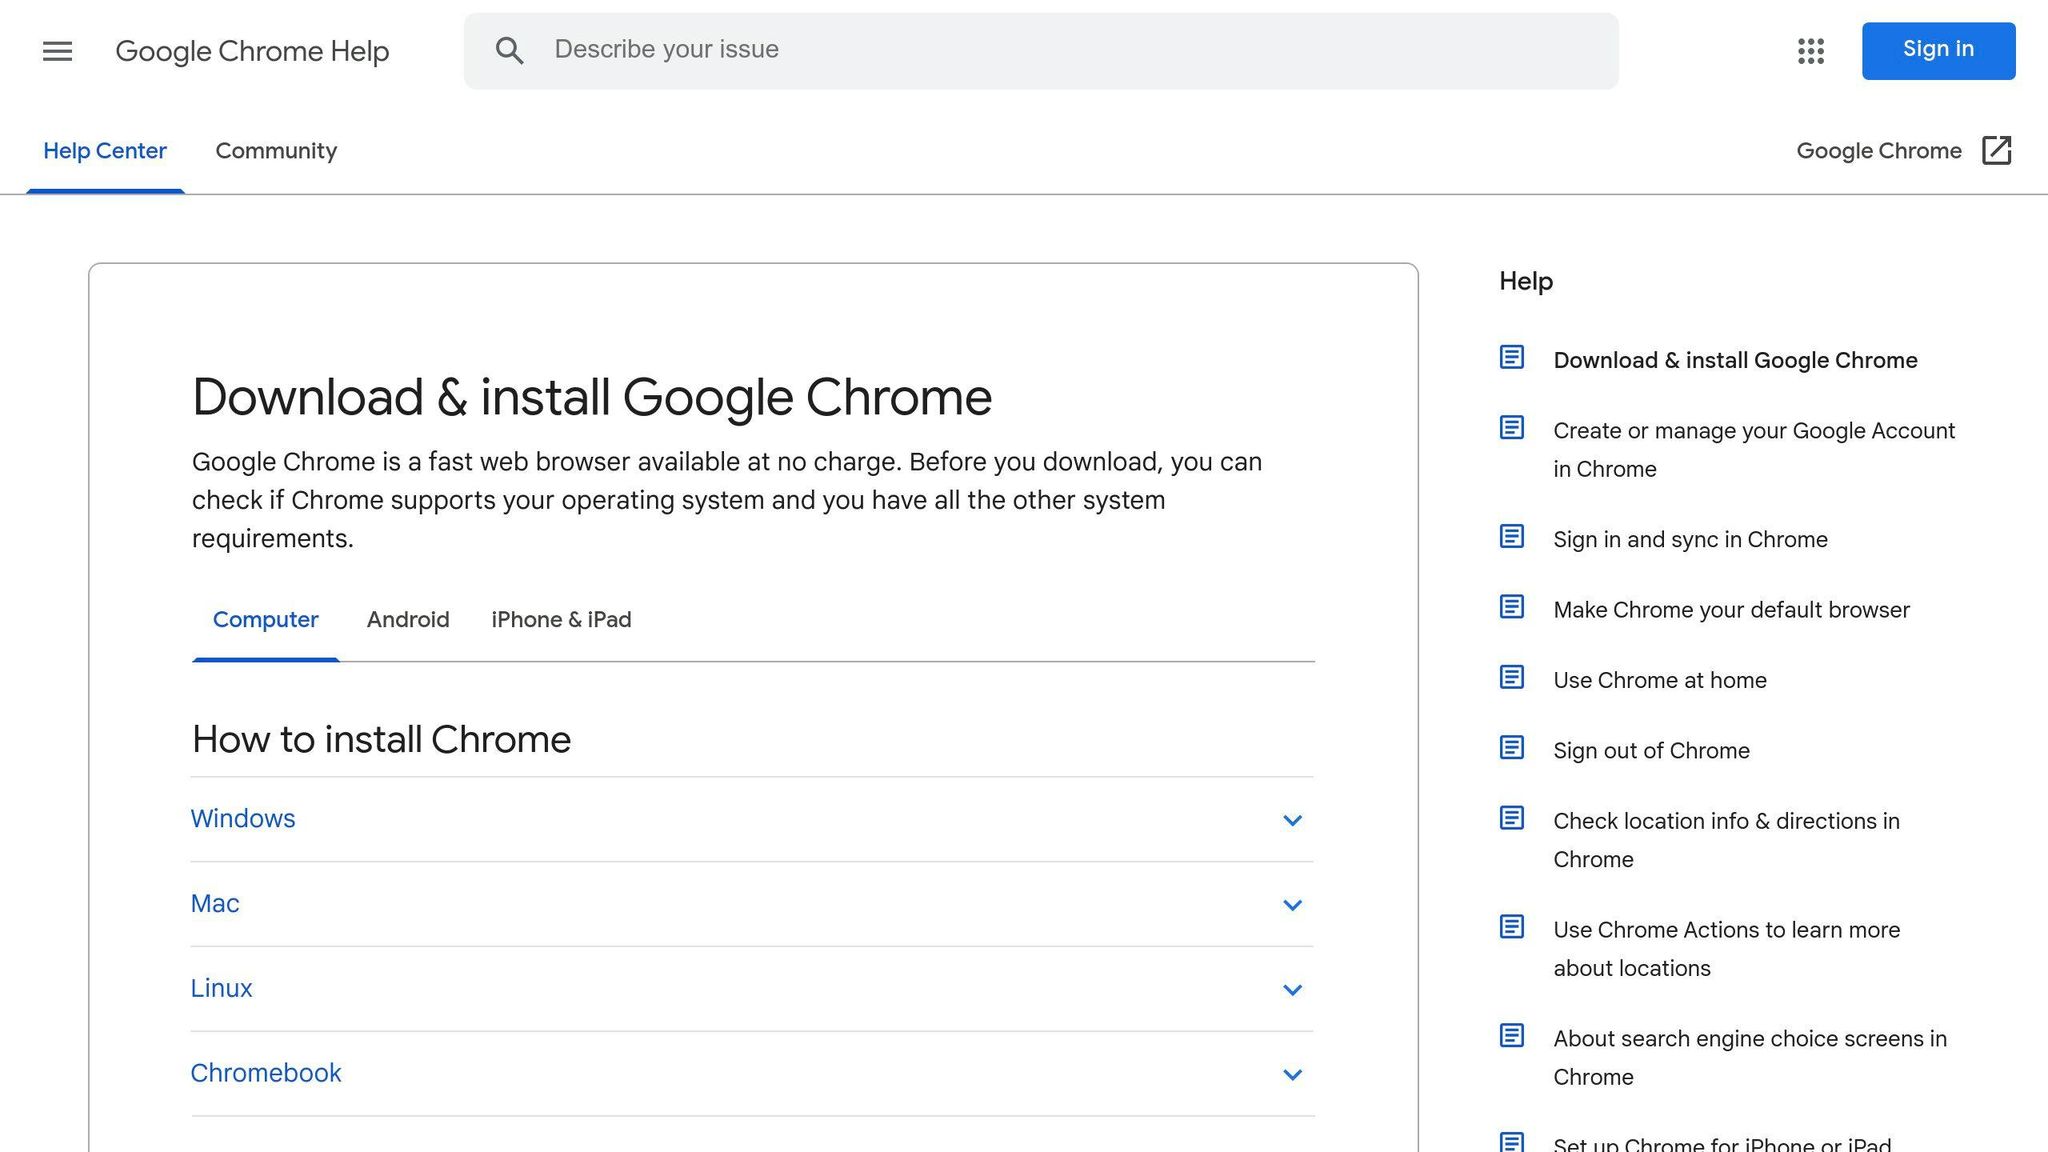Viewport: 2048px width, 1152px height.
Task: Open Sign in and sync in Chrome article
Action: pos(1690,540)
